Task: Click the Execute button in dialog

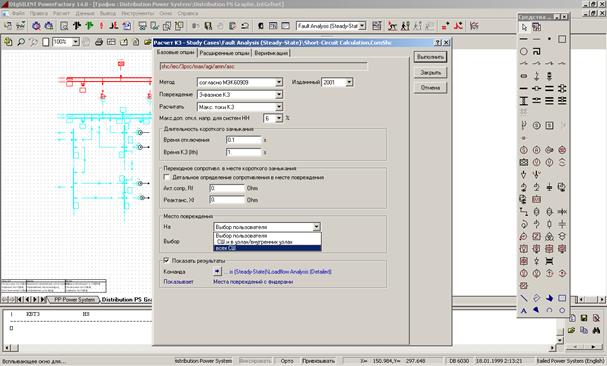Action: point(430,57)
